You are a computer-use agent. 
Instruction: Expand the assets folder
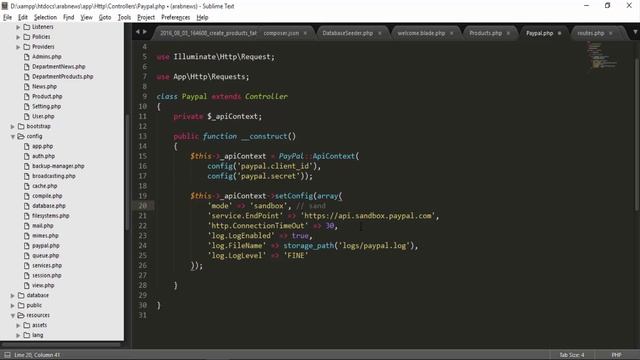(x=18, y=325)
